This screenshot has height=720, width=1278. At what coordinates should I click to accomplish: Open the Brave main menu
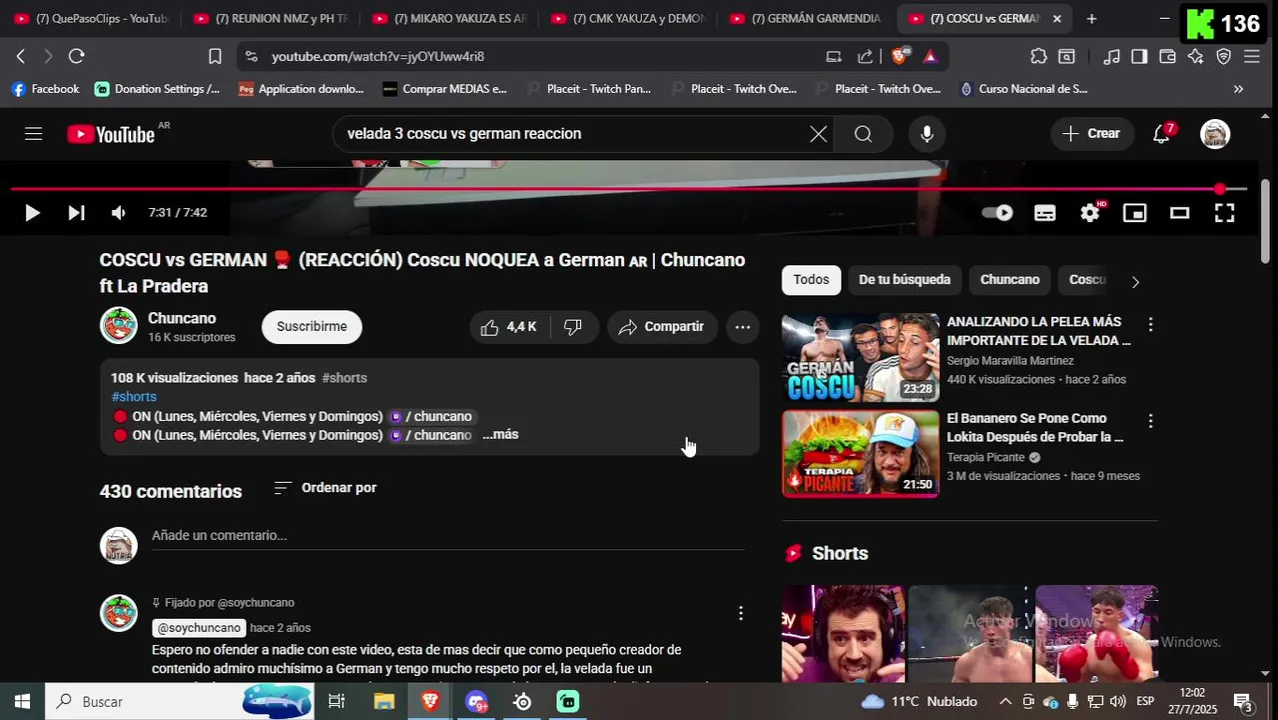[x=1252, y=56]
